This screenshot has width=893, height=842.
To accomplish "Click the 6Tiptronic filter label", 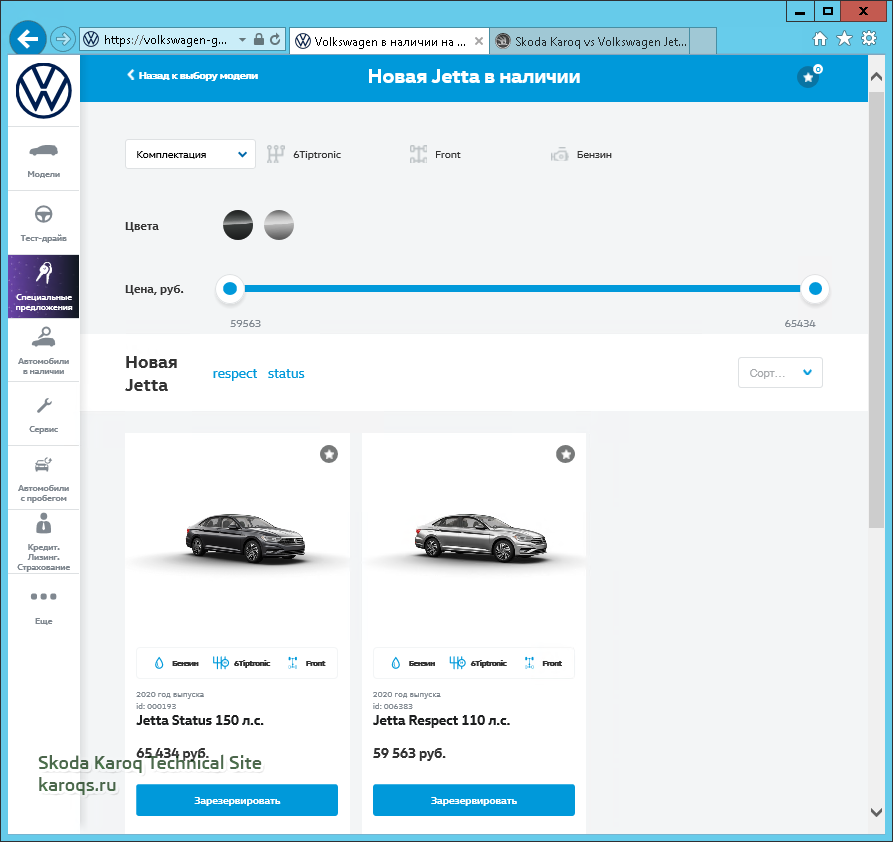I will [317, 154].
